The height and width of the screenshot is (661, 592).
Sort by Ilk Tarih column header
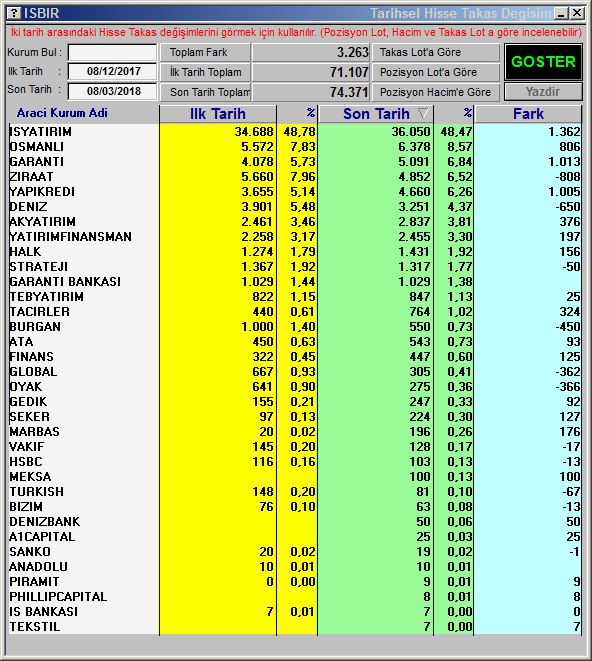point(218,114)
